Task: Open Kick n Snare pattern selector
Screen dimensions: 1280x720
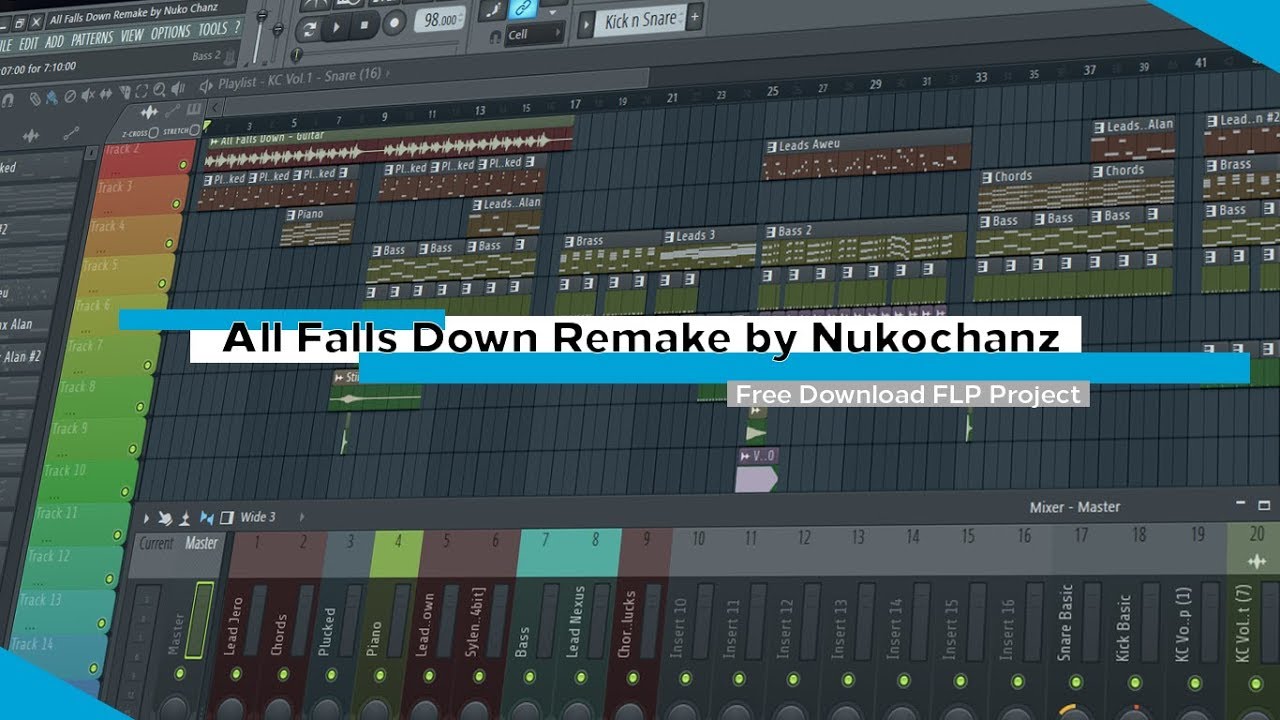Action: tap(640, 21)
